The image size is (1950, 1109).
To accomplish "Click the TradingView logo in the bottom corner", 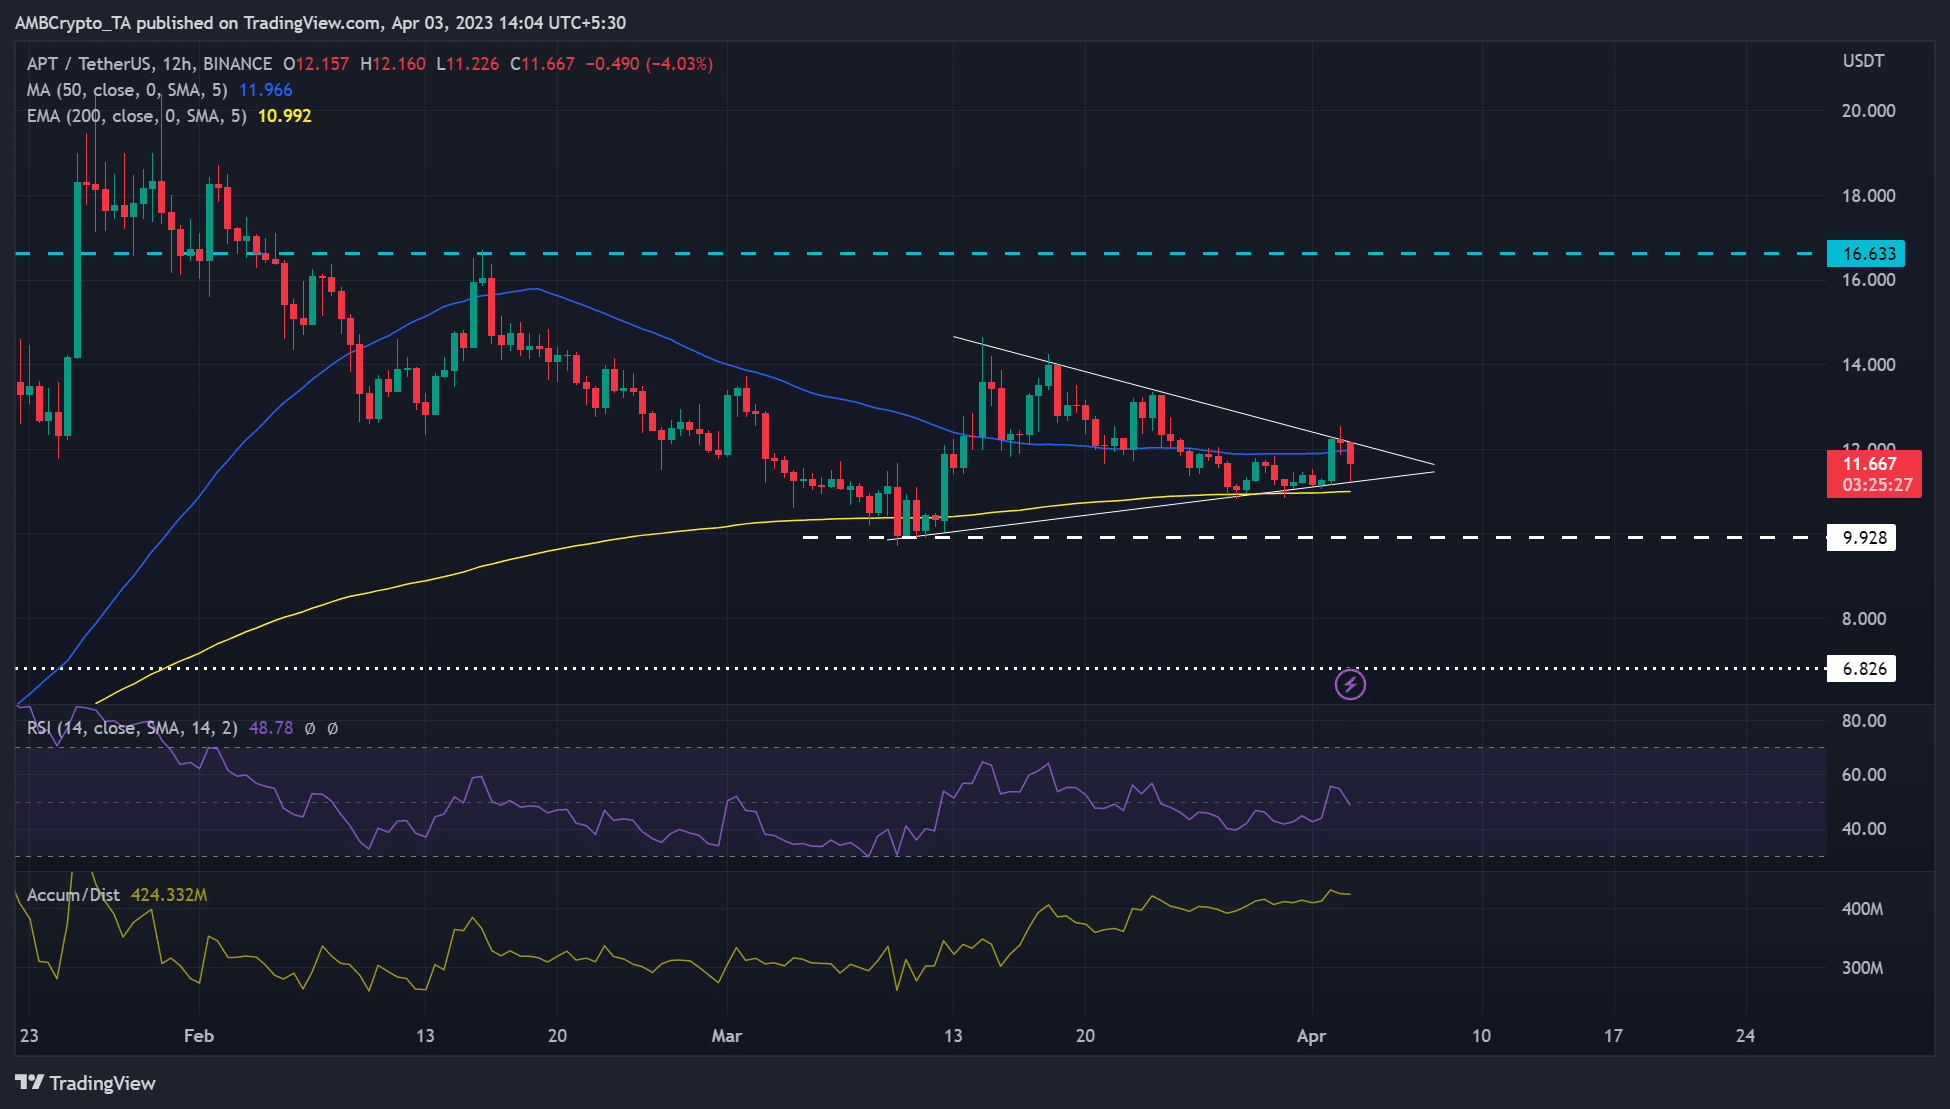I will [85, 1083].
